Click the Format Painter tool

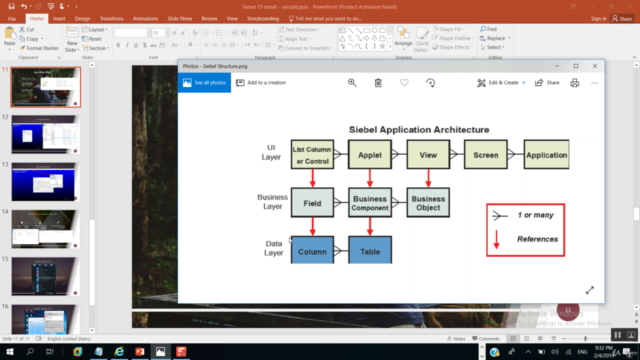(39, 48)
